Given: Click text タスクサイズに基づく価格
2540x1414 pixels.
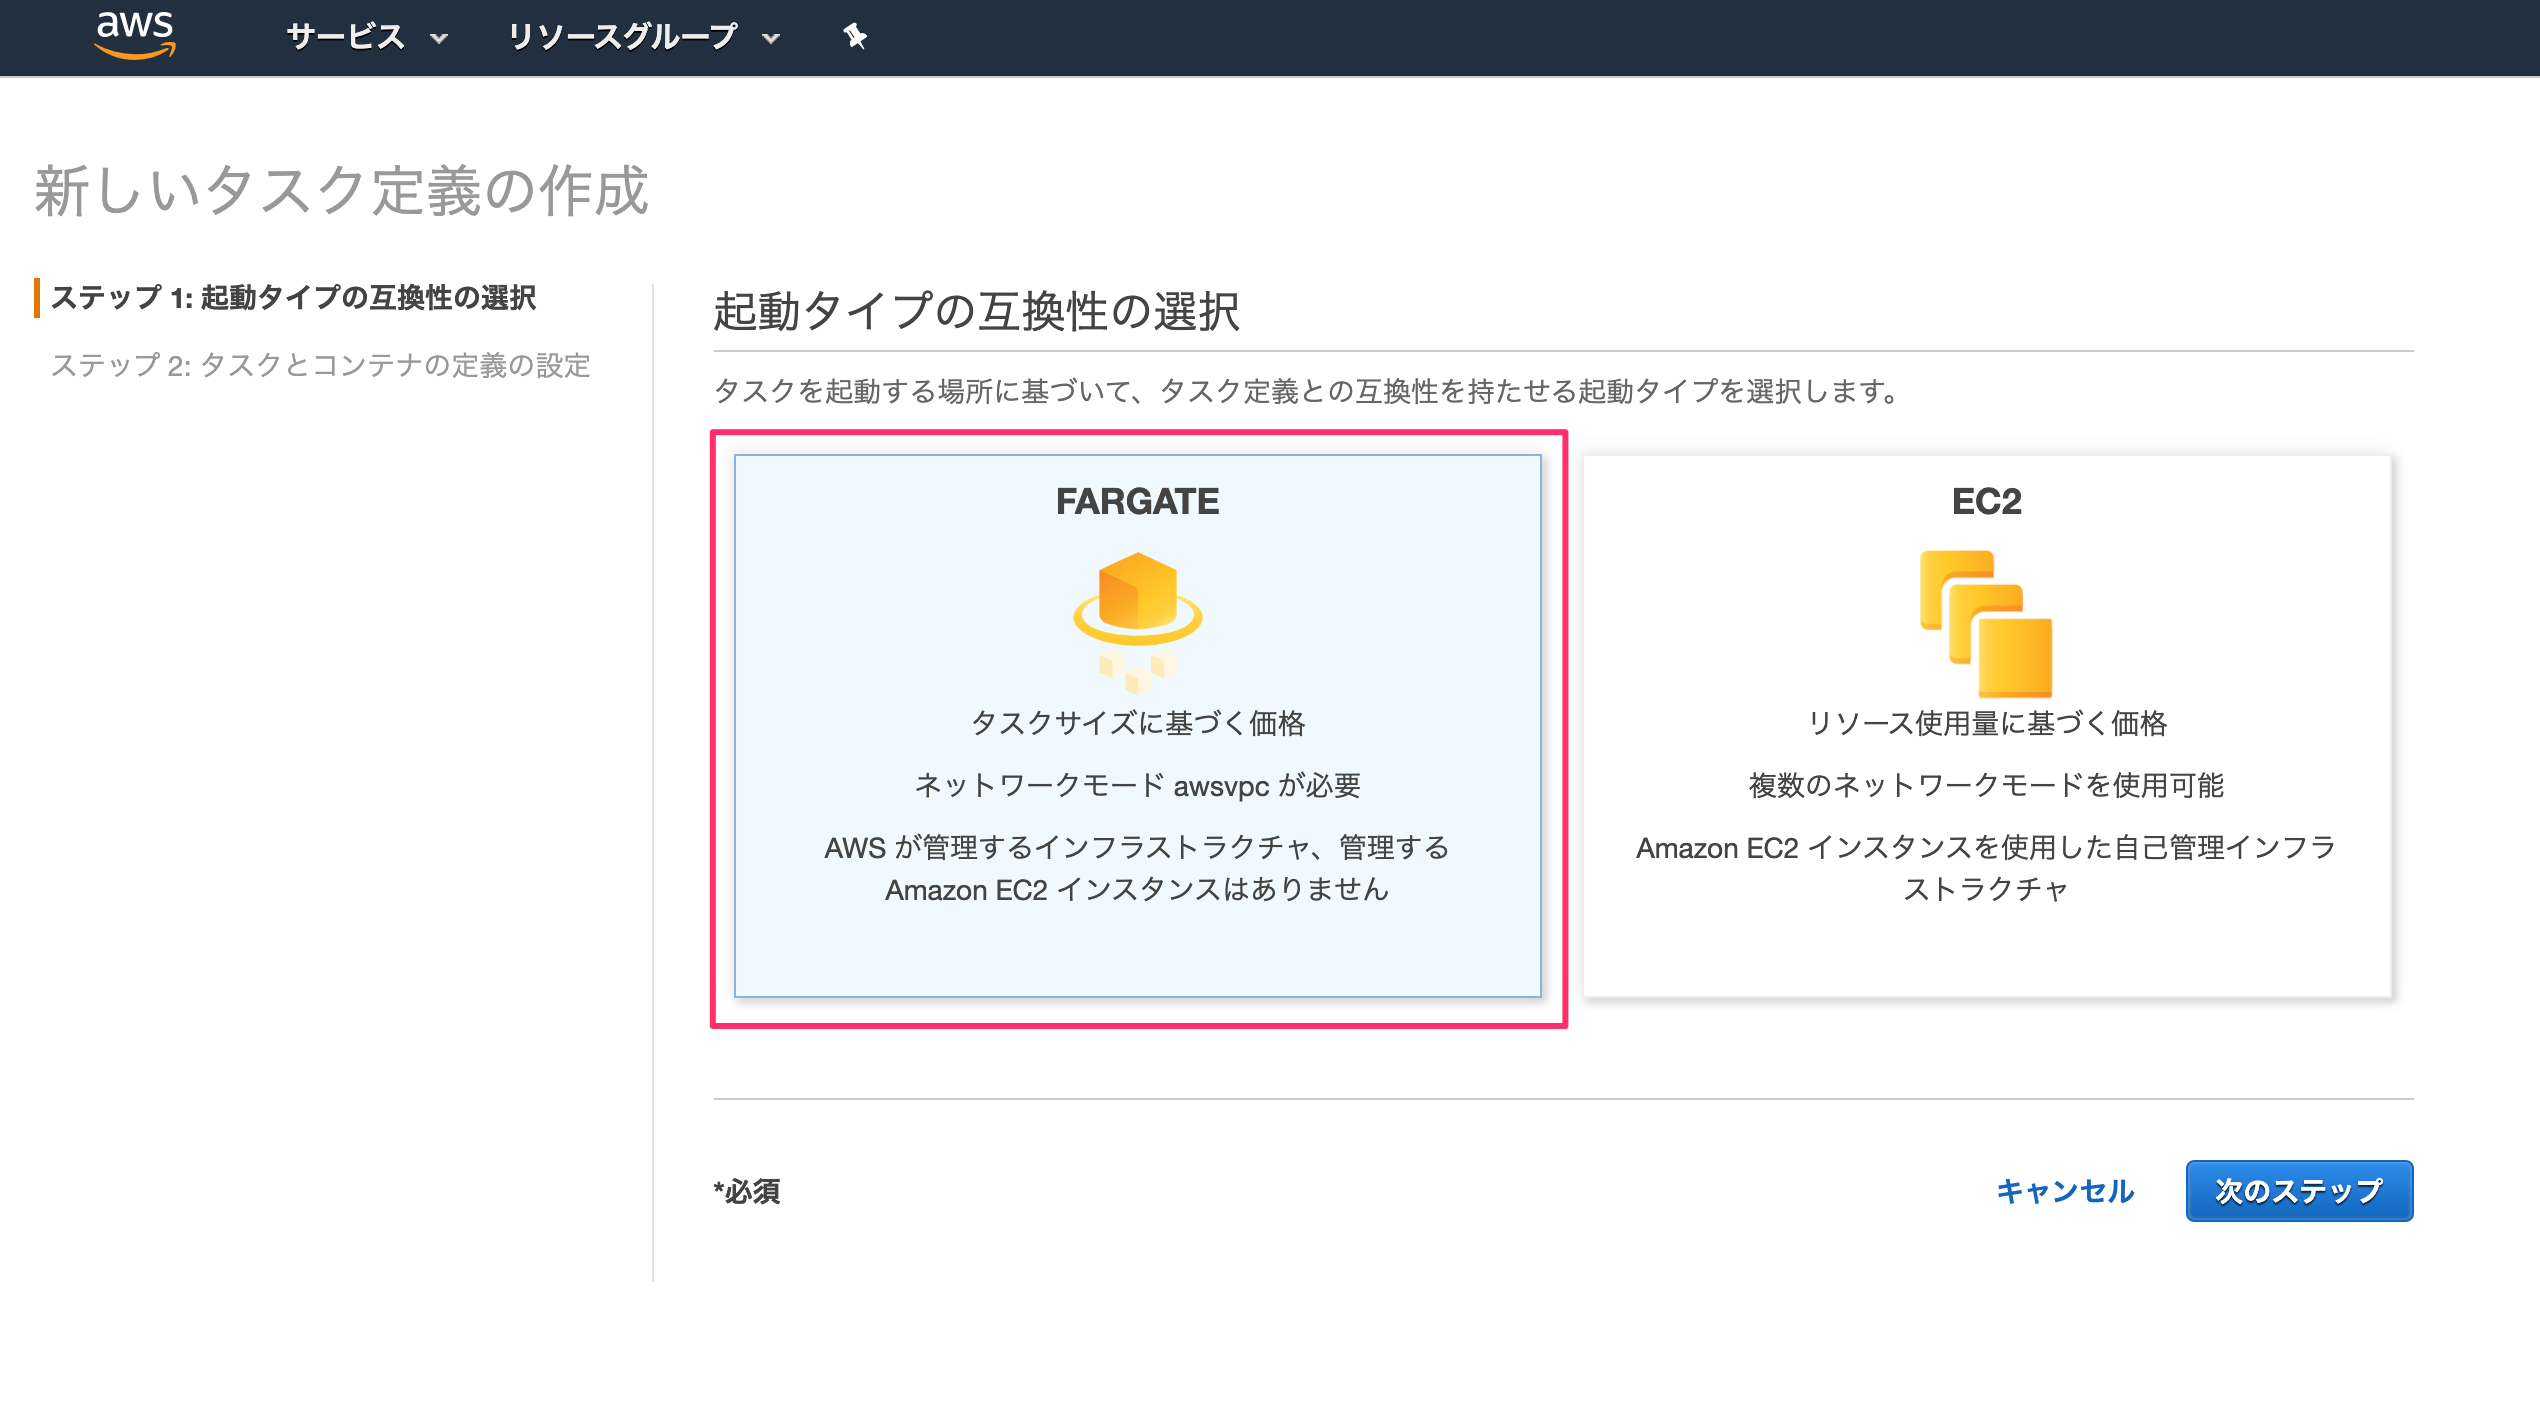Looking at the screenshot, I should pos(1137,723).
